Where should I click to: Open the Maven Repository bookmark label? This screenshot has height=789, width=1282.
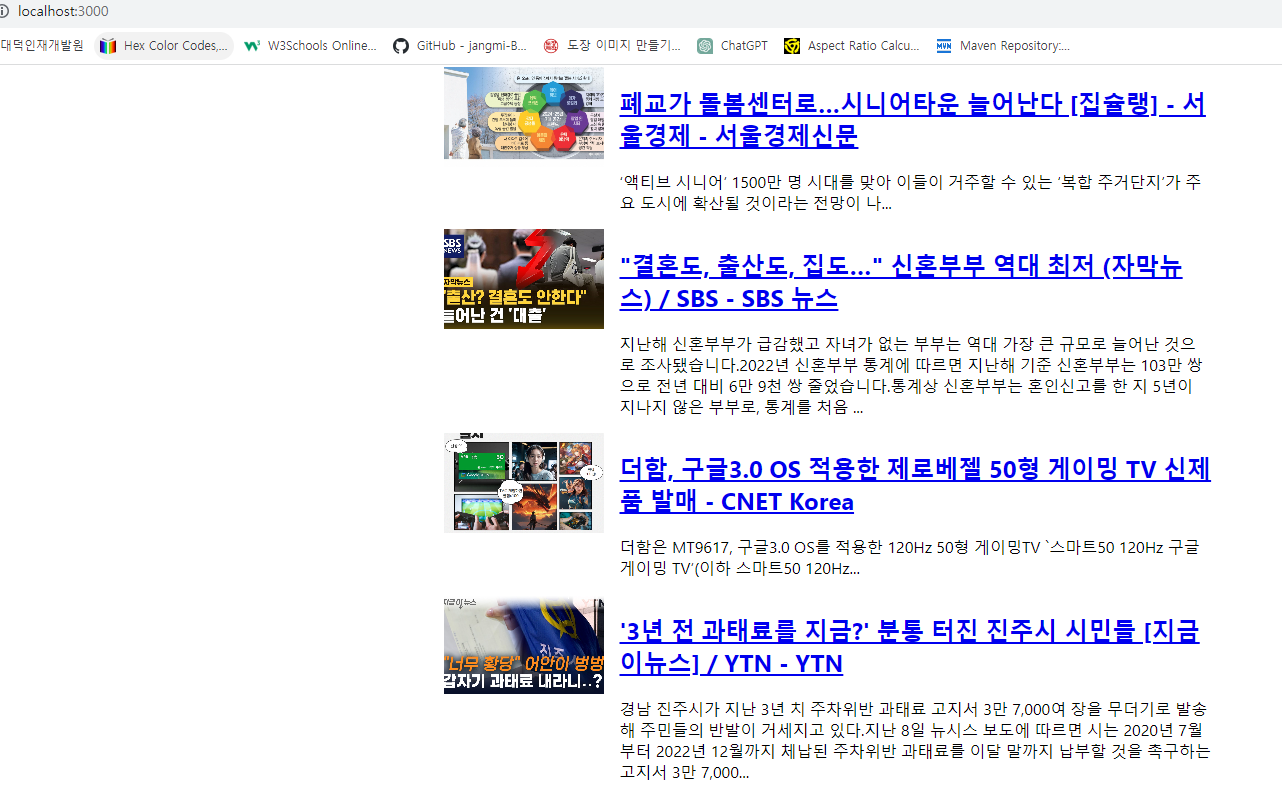pos(1015,46)
